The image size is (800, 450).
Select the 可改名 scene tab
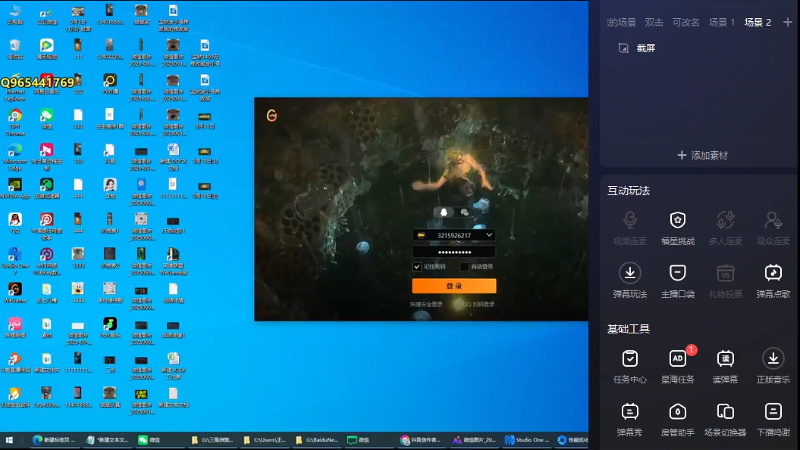coord(686,22)
